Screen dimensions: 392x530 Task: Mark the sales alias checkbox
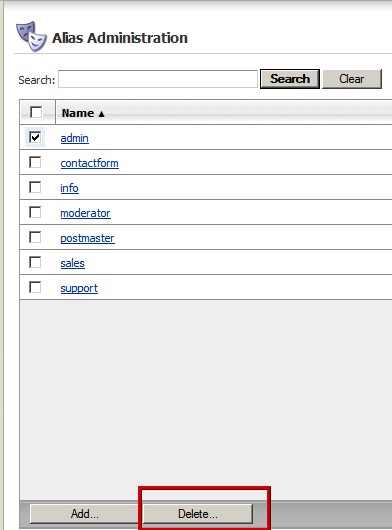35,262
